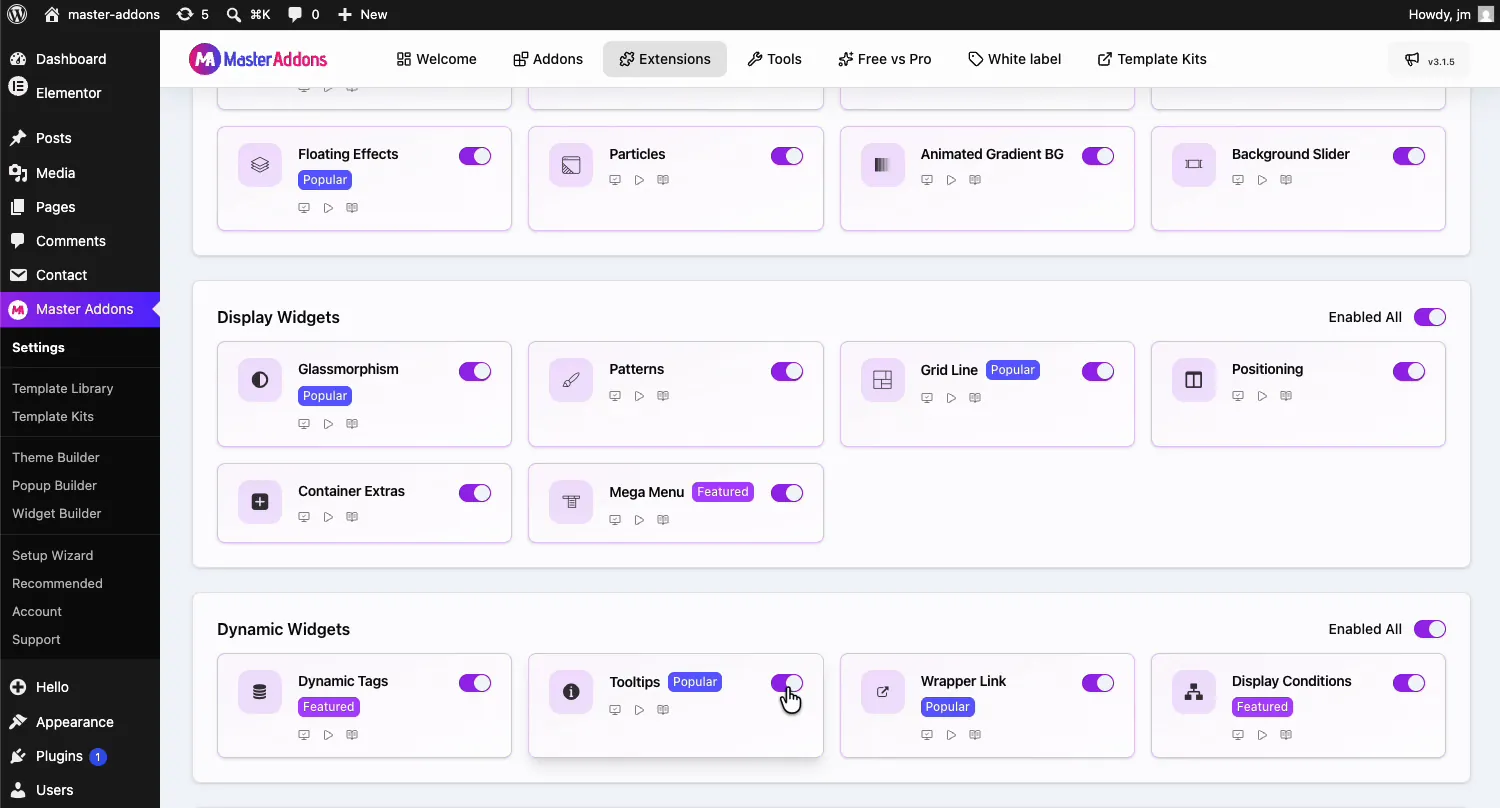
Task: Toggle the Animated Gradient BG switch
Action: pyautogui.click(x=1098, y=156)
